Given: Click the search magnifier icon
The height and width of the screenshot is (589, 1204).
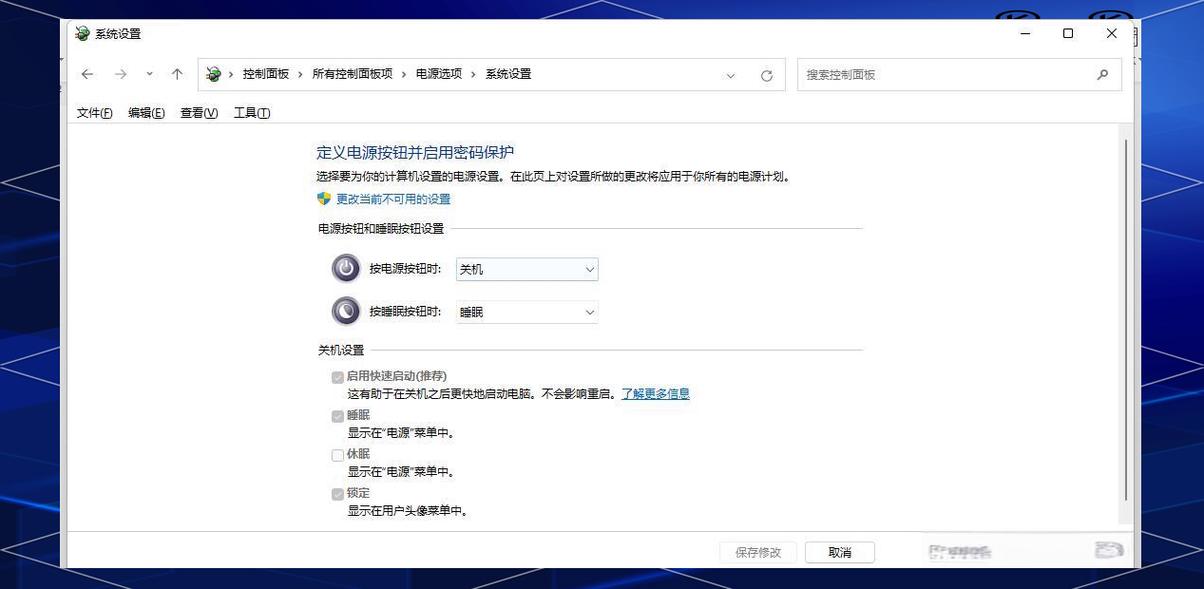Looking at the screenshot, I should (1102, 74).
